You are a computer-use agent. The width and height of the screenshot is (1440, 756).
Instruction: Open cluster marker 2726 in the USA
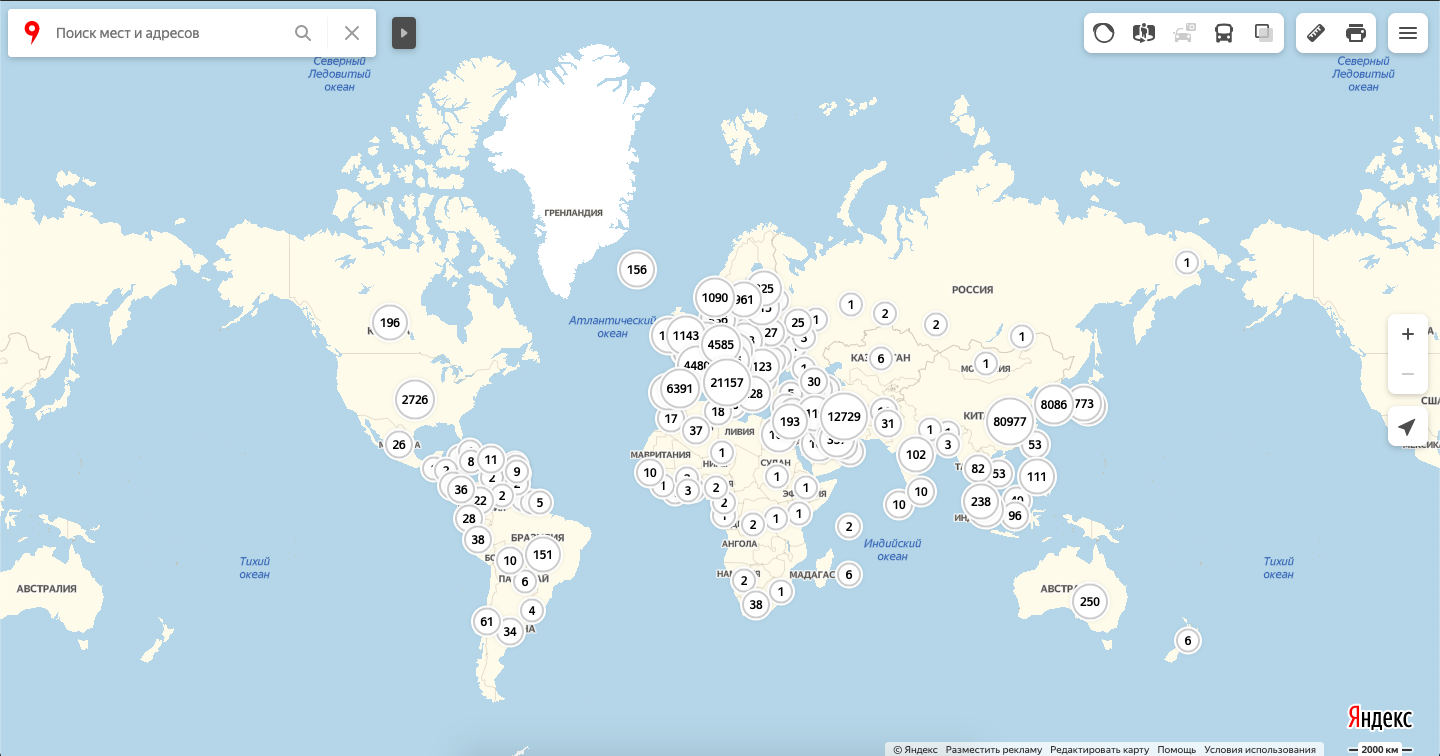[x=415, y=400]
